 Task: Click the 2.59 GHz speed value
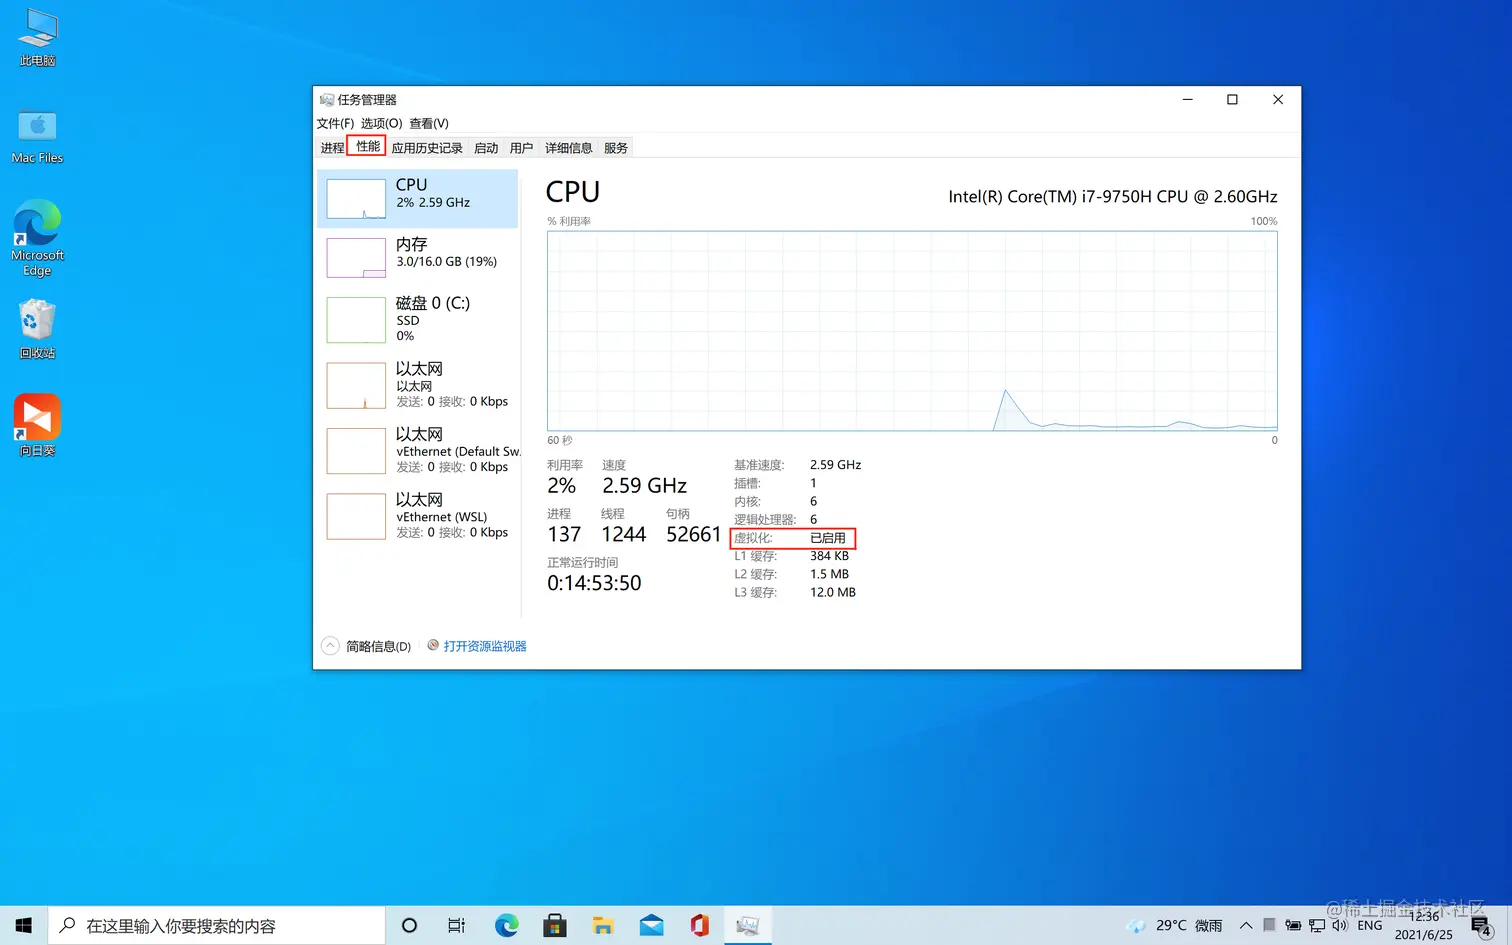point(645,486)
